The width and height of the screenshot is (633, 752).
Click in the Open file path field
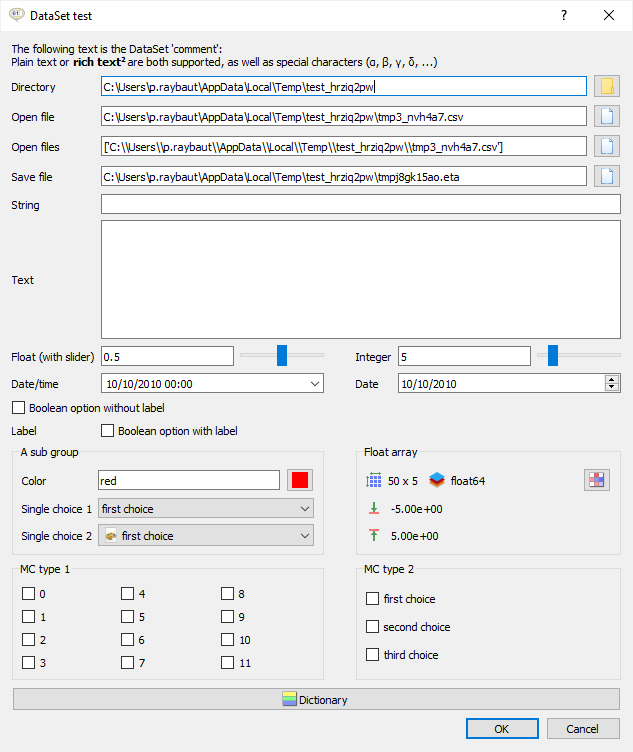[x=344, y=117]
